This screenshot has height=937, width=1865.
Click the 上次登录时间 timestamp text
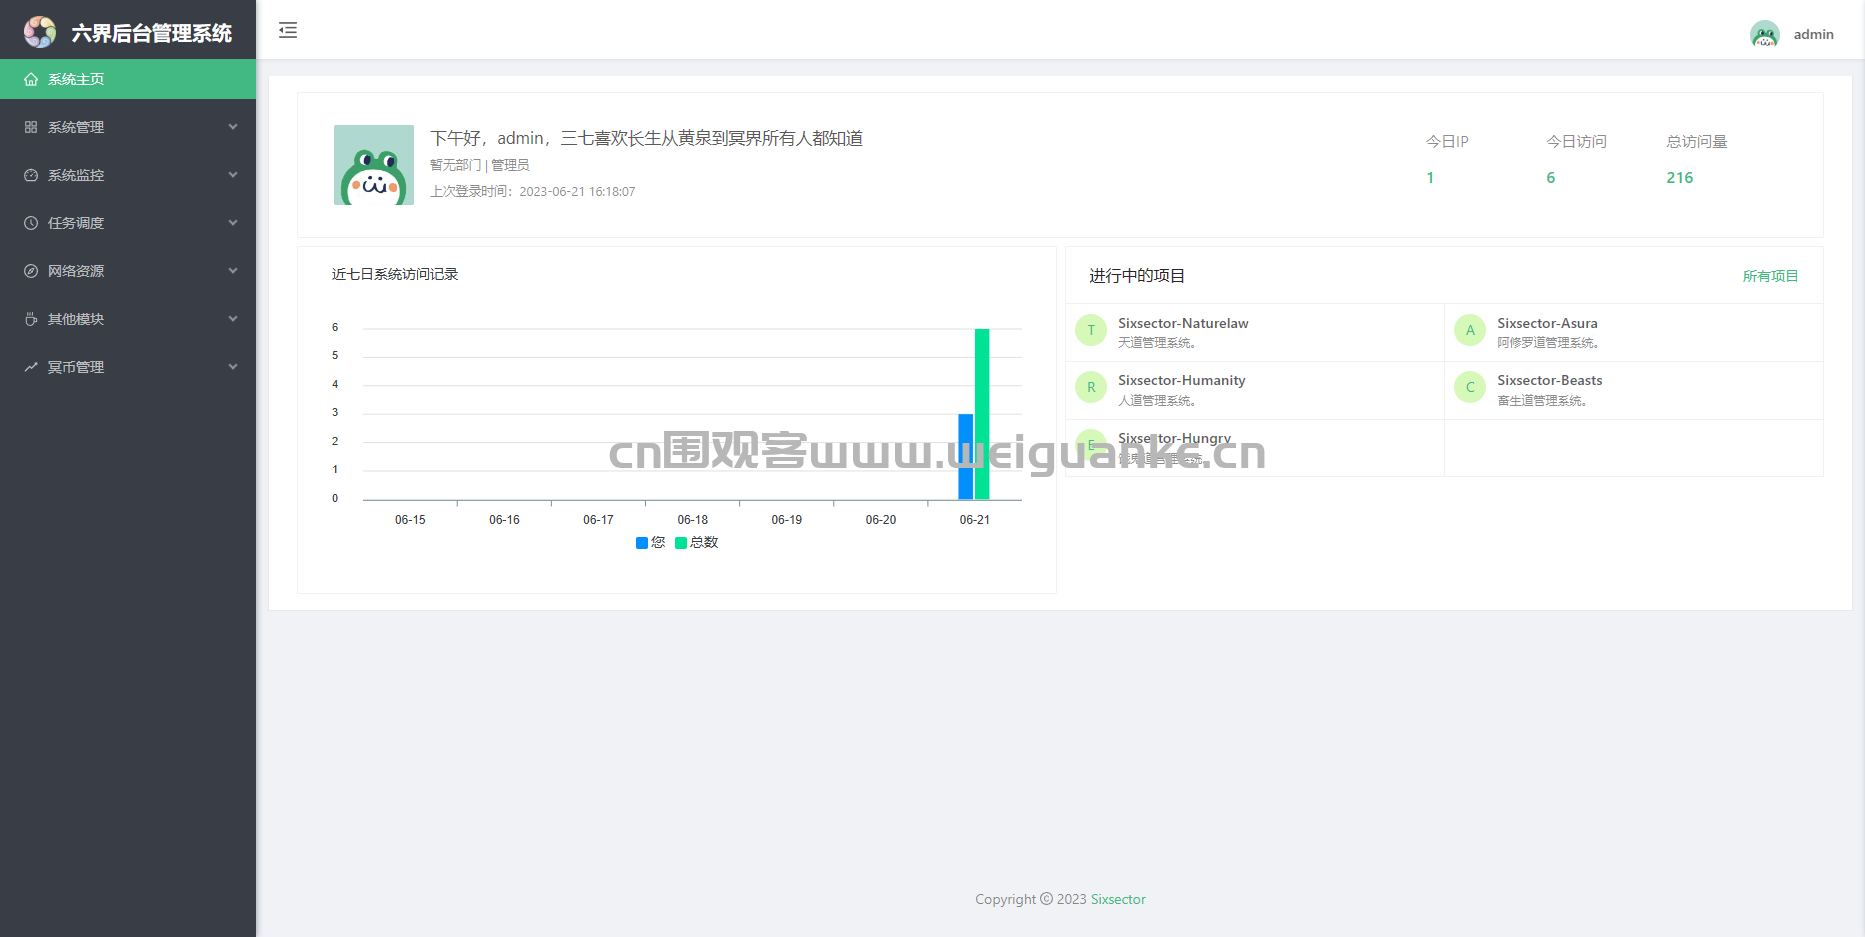[533, 192]
